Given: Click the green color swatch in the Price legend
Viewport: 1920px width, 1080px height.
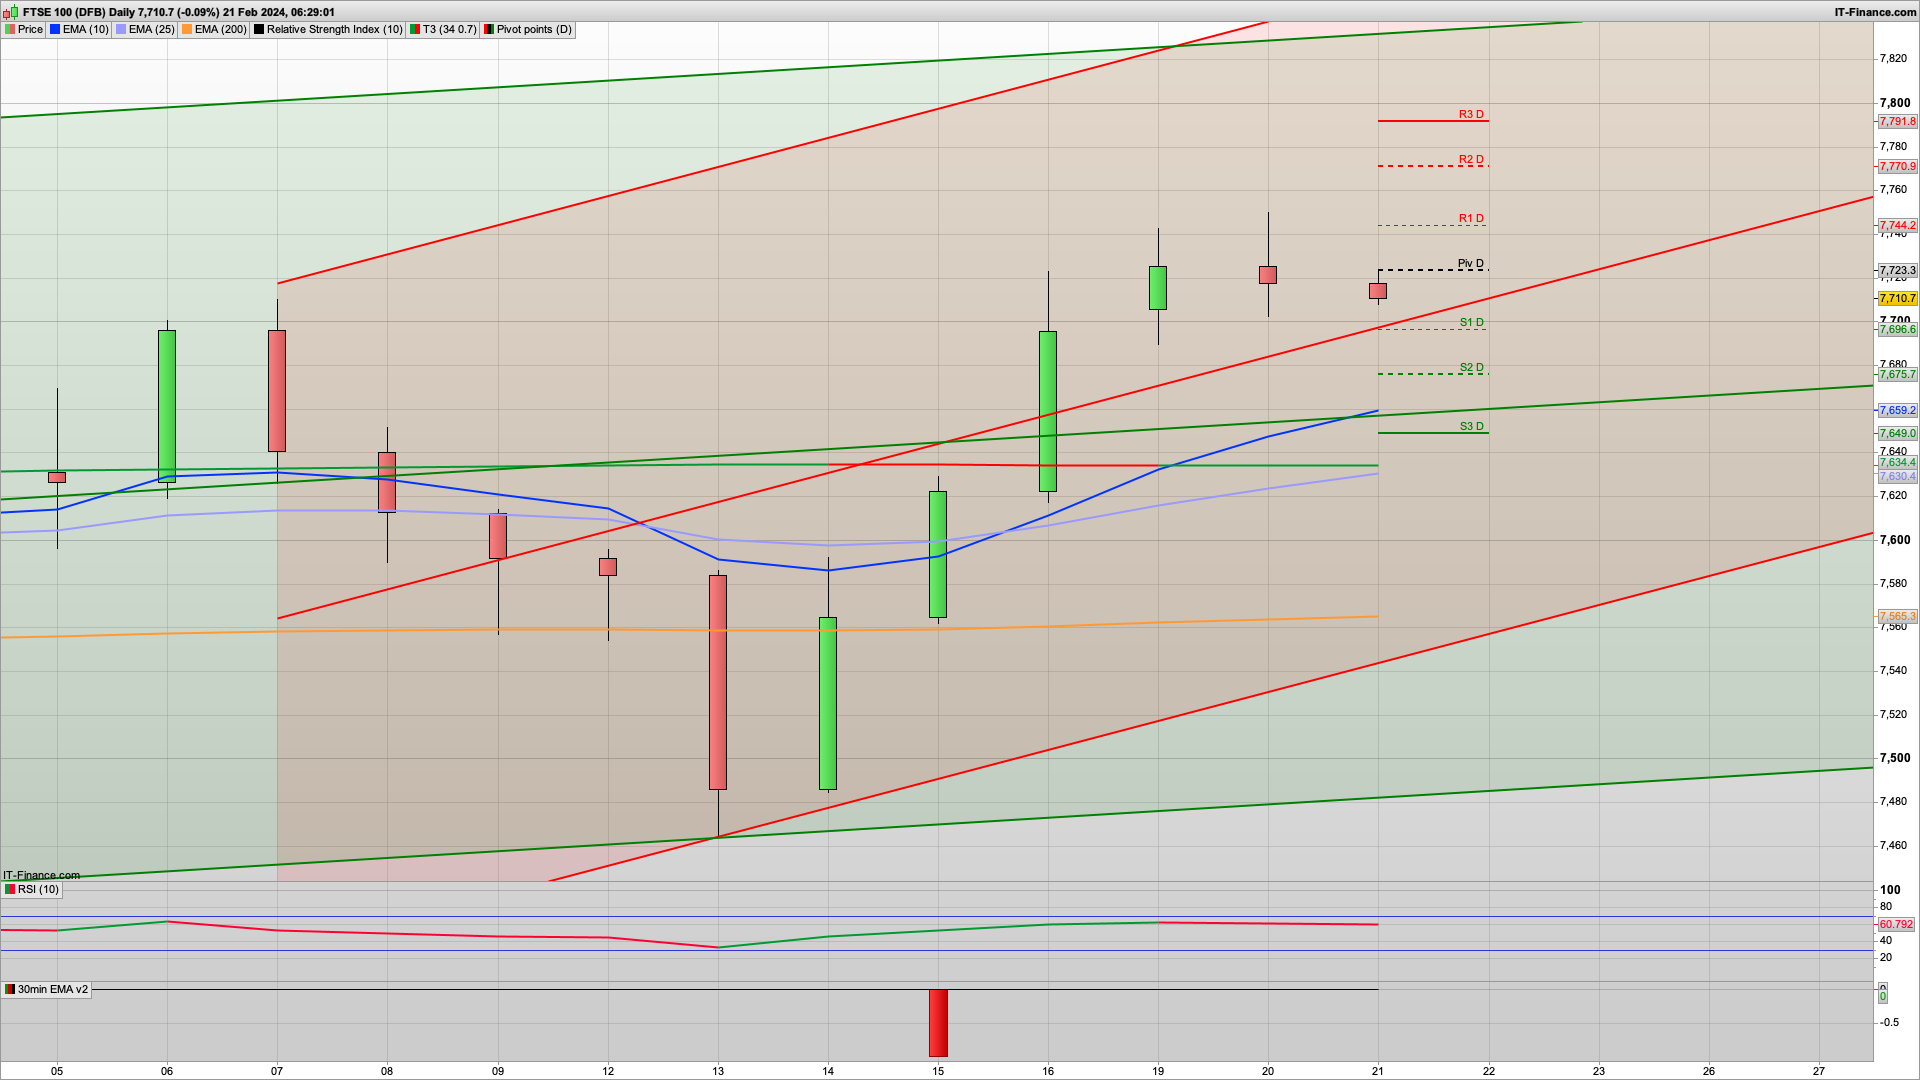Looking at the screenshot, I should pyautogui.click(x=7, y=29).
